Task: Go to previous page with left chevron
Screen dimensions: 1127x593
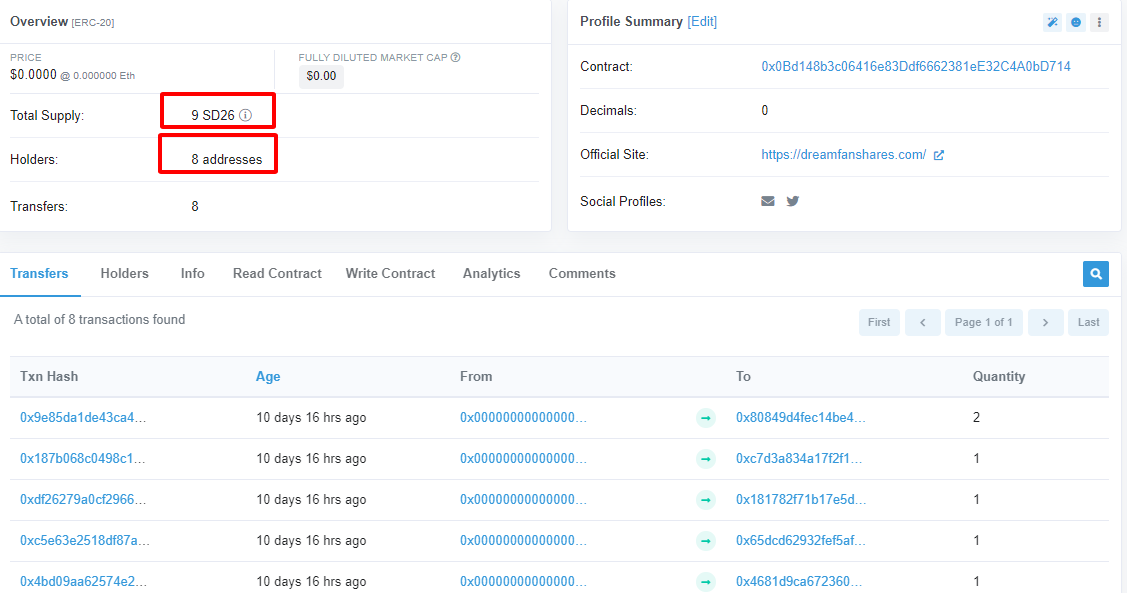Action: click(922, 322)
